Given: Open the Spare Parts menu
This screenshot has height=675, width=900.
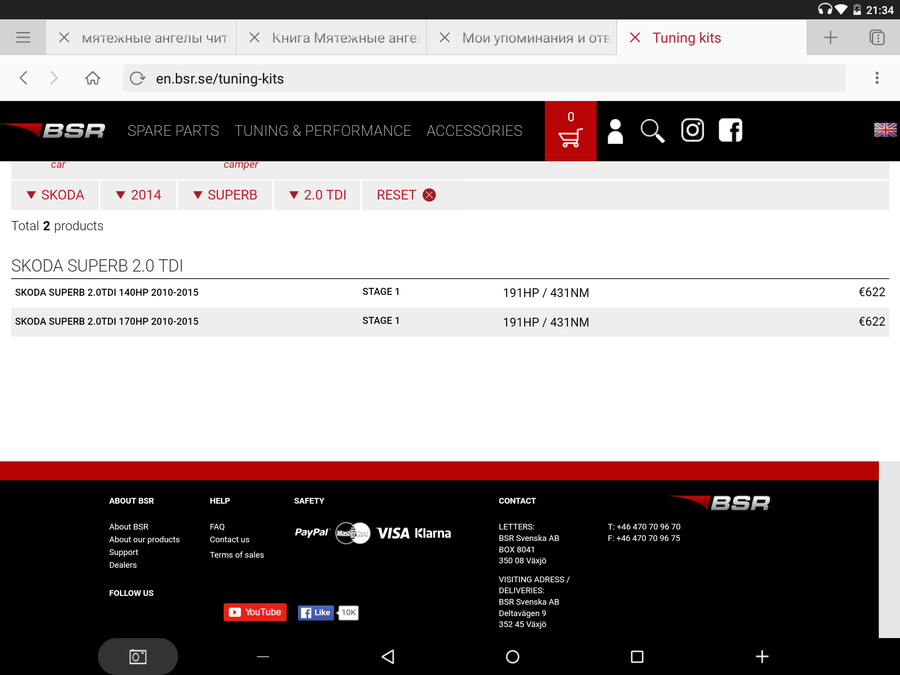Looking at the screenshot, I should (173, 131).
